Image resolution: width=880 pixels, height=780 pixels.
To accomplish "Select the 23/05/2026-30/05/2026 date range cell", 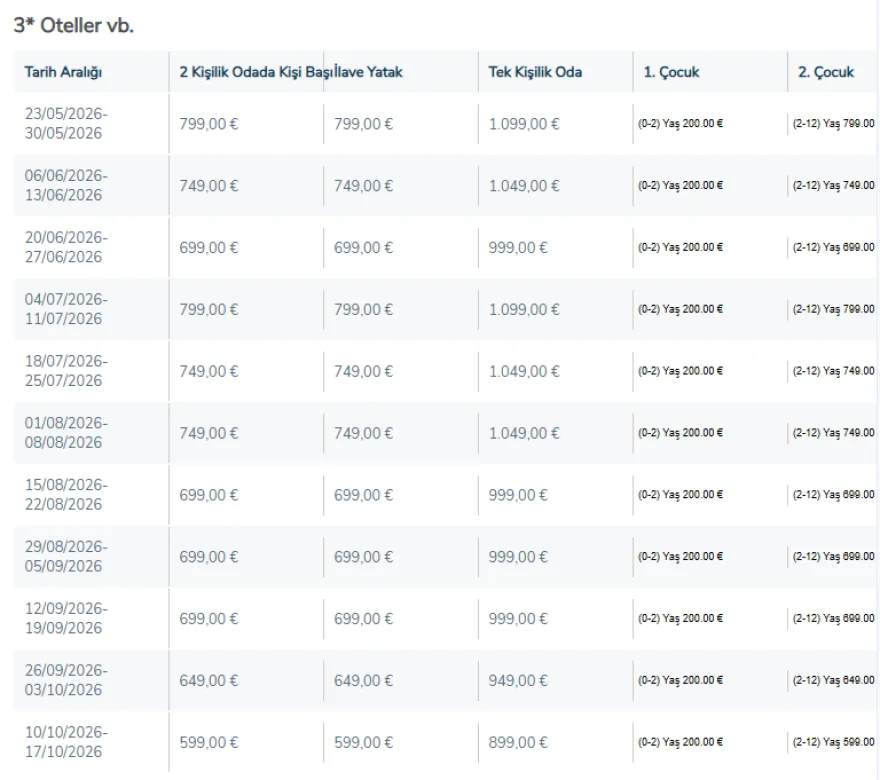I will point(66,124).
